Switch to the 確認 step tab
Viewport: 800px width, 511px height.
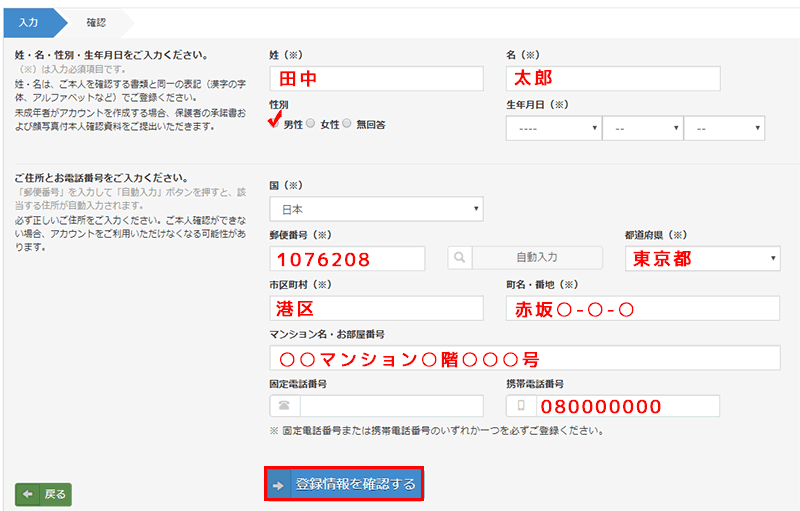click(97, 22)
